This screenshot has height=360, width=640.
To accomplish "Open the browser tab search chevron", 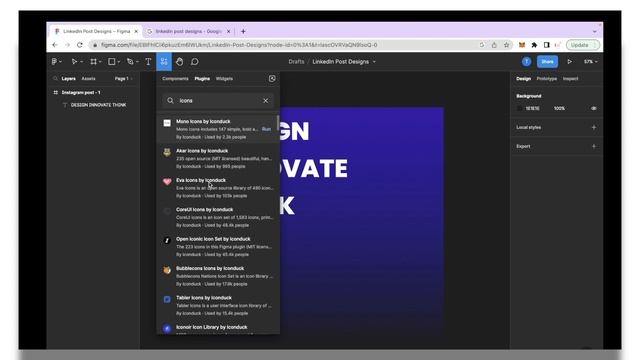I will coord(595,31).
